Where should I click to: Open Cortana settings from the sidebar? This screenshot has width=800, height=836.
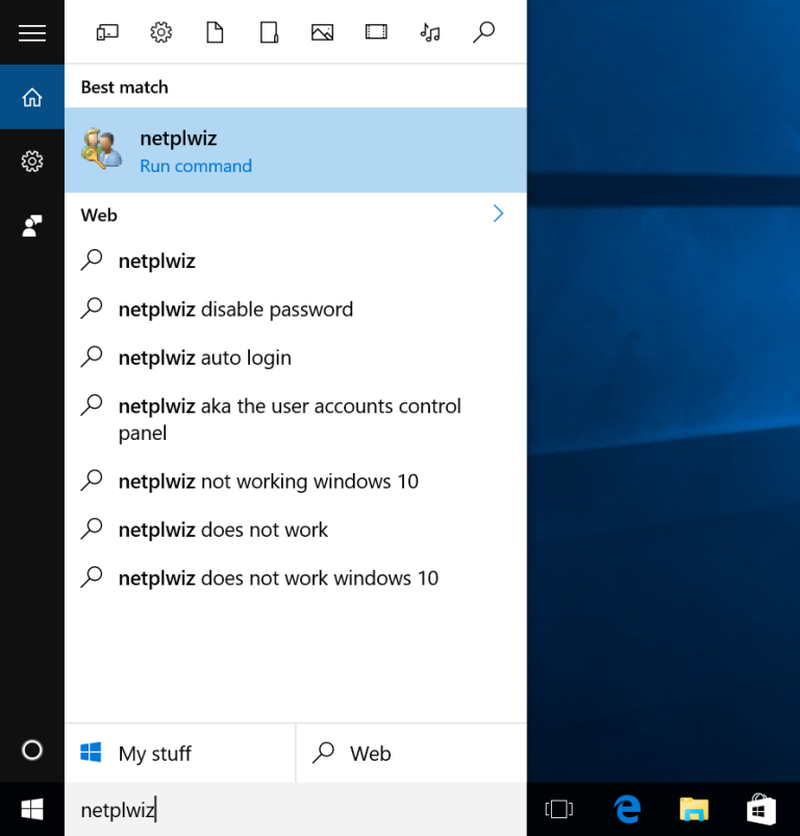tap(31, 161)
